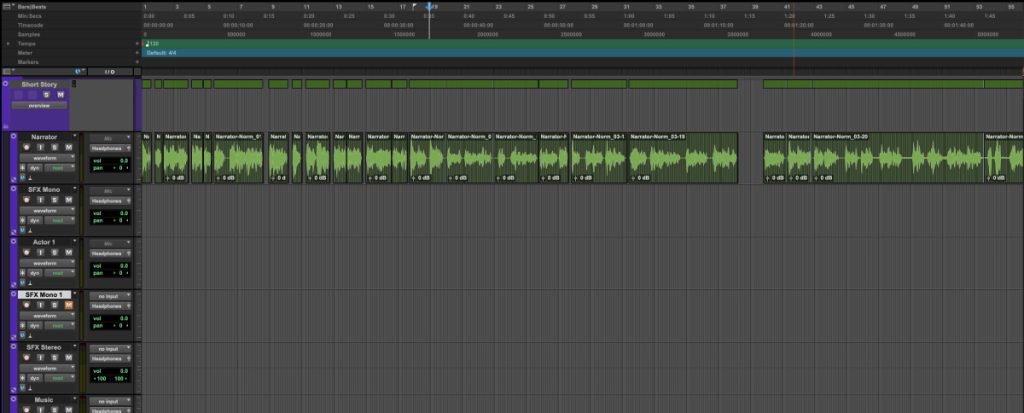Open Narrator track view waveform selector
The image size is (1024, 413).
pyautogui.click(x=48, y=158)
